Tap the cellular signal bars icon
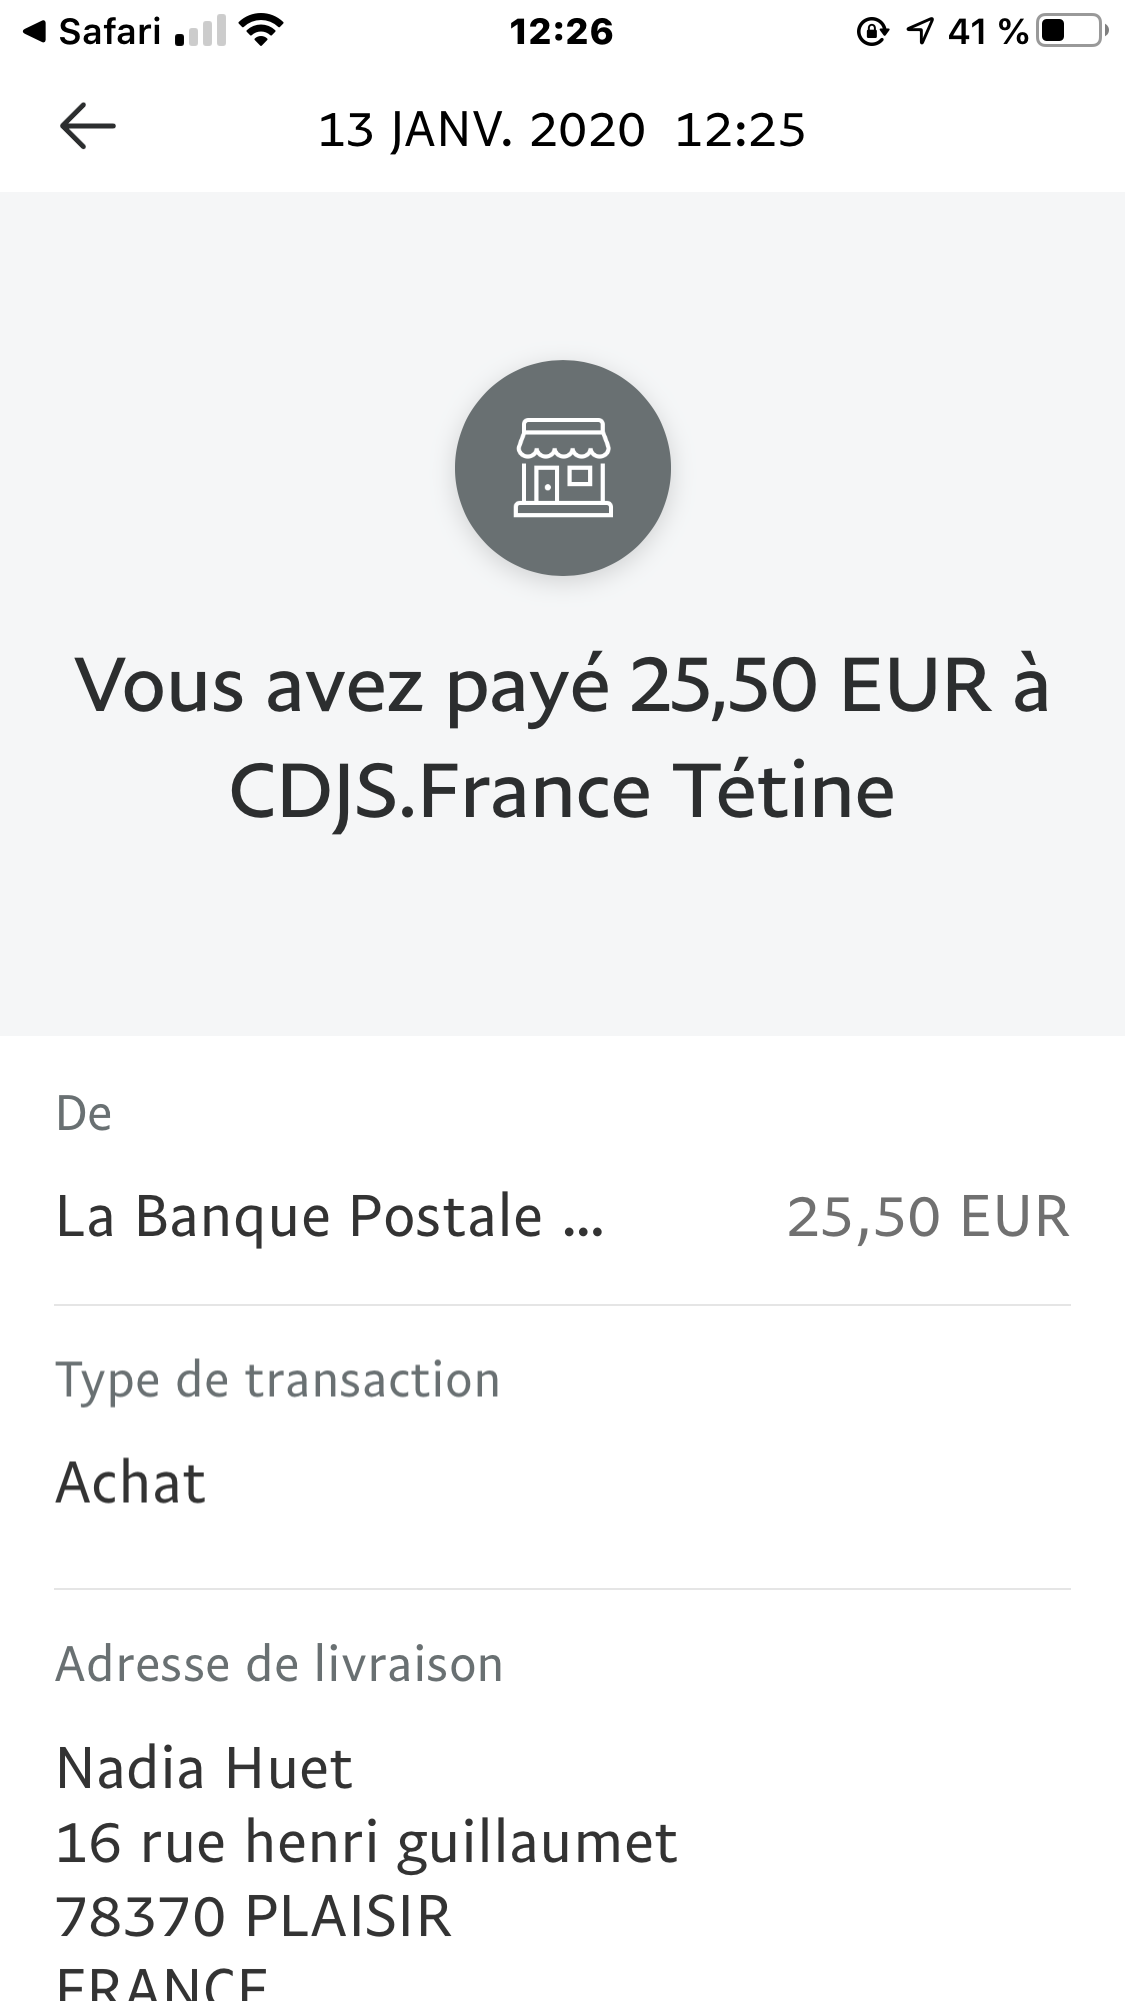Viewport: 1125px width, 2001px height. click(x=199, y=33)
